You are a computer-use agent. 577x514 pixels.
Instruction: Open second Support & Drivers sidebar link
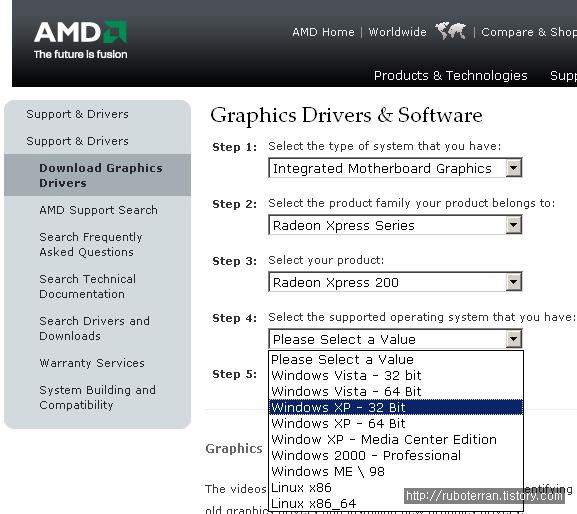pyautogui.click(x=77, y=141)
